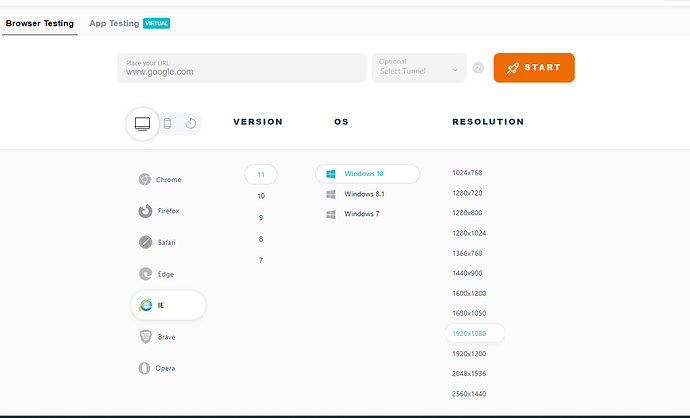
Task: Switch to mobile device icon
Action: point(168,123)
